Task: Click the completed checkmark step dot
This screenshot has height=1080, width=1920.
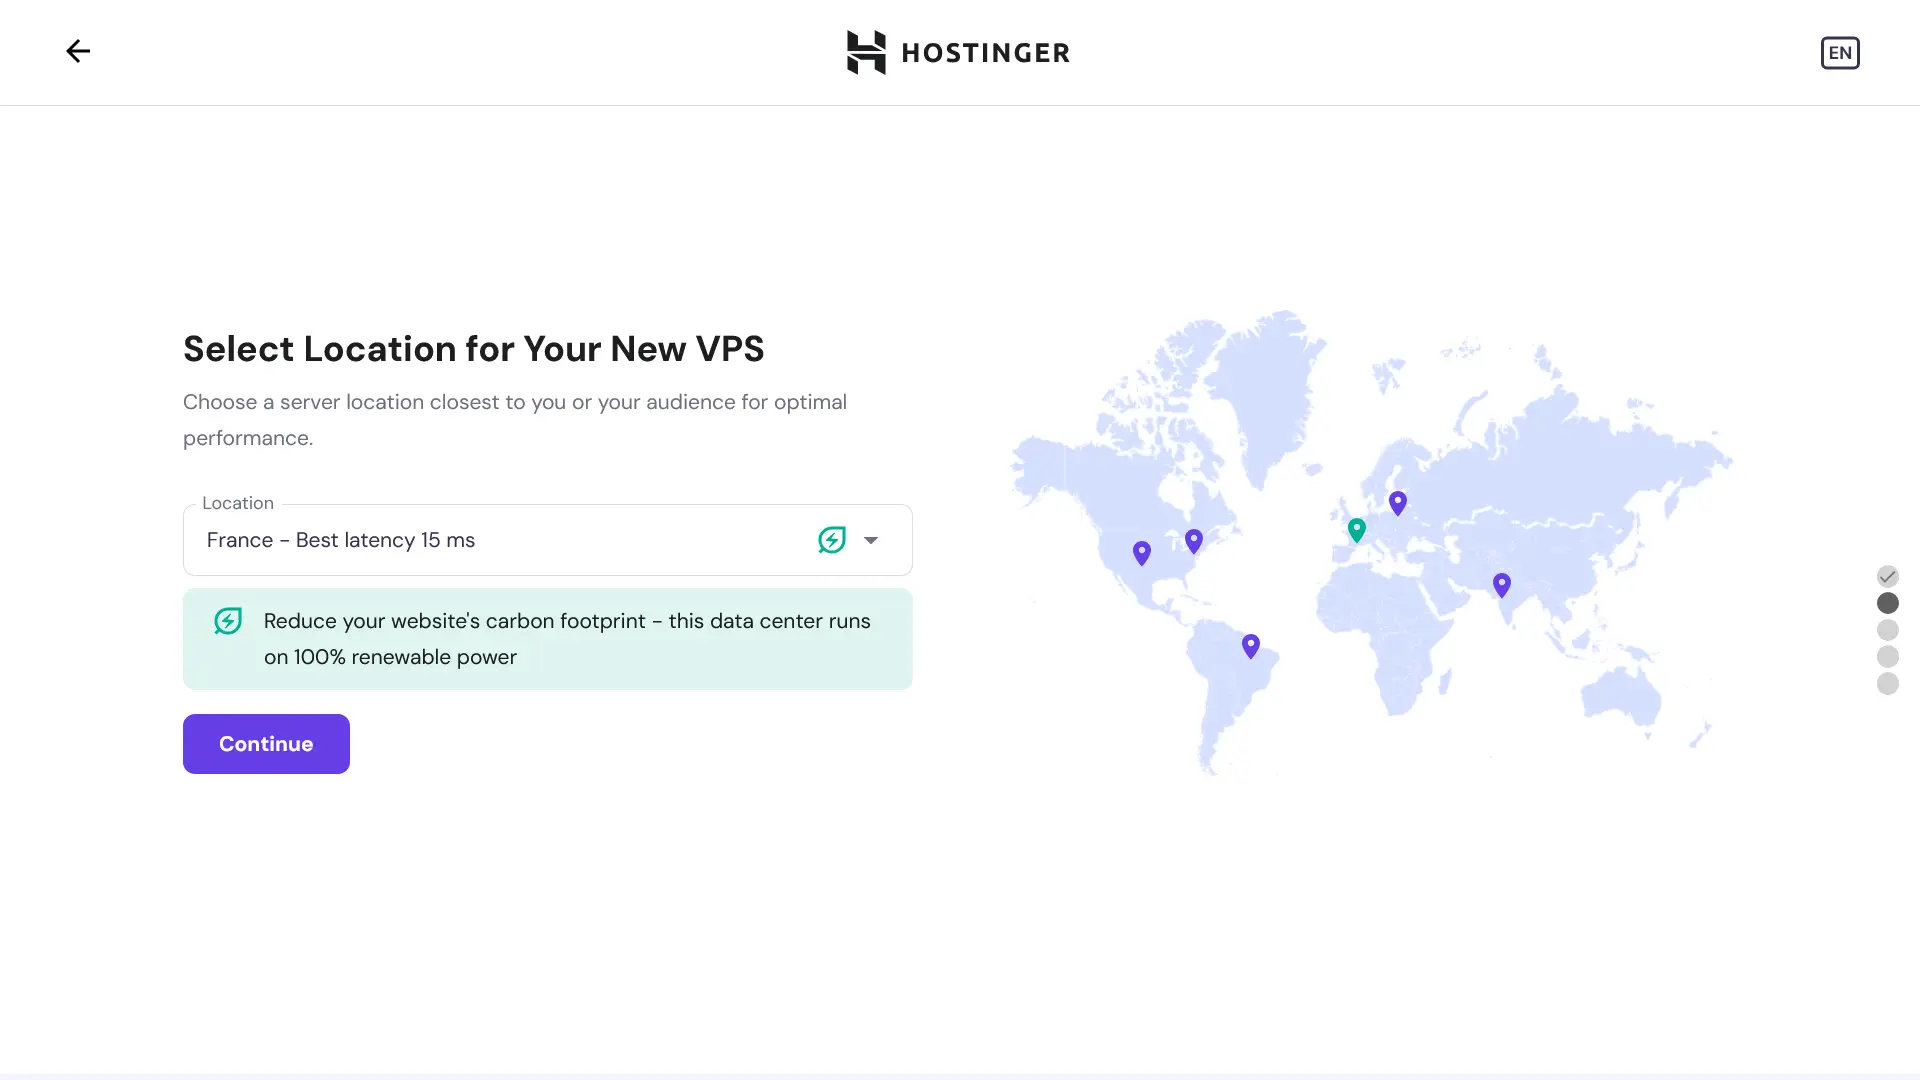Action: point(1887,576)
